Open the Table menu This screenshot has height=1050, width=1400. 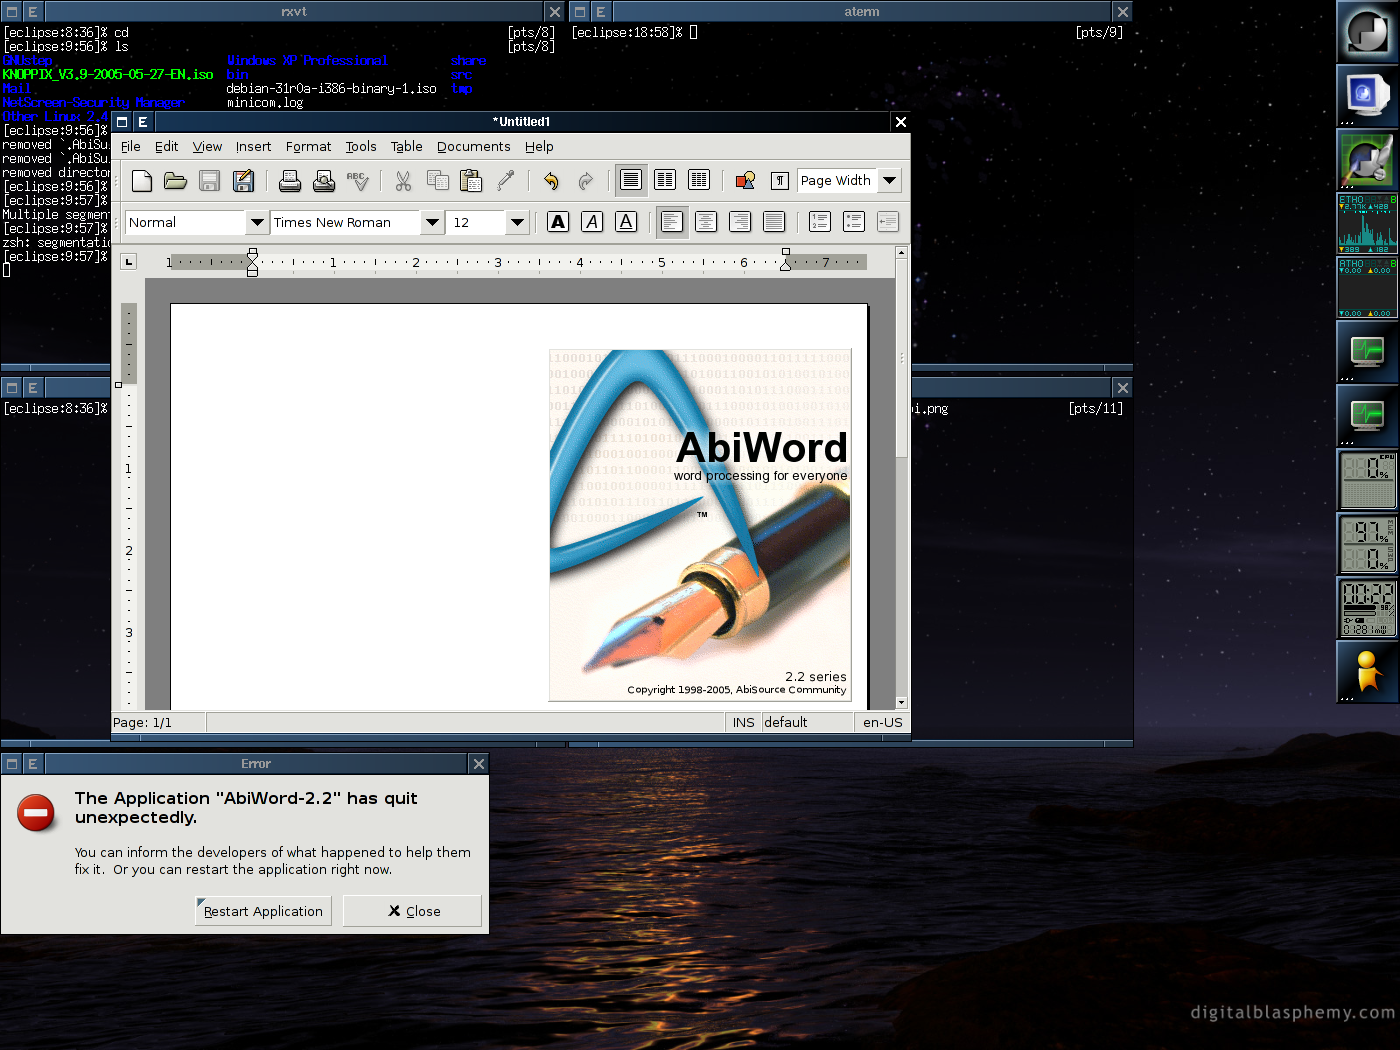(406, 147)
